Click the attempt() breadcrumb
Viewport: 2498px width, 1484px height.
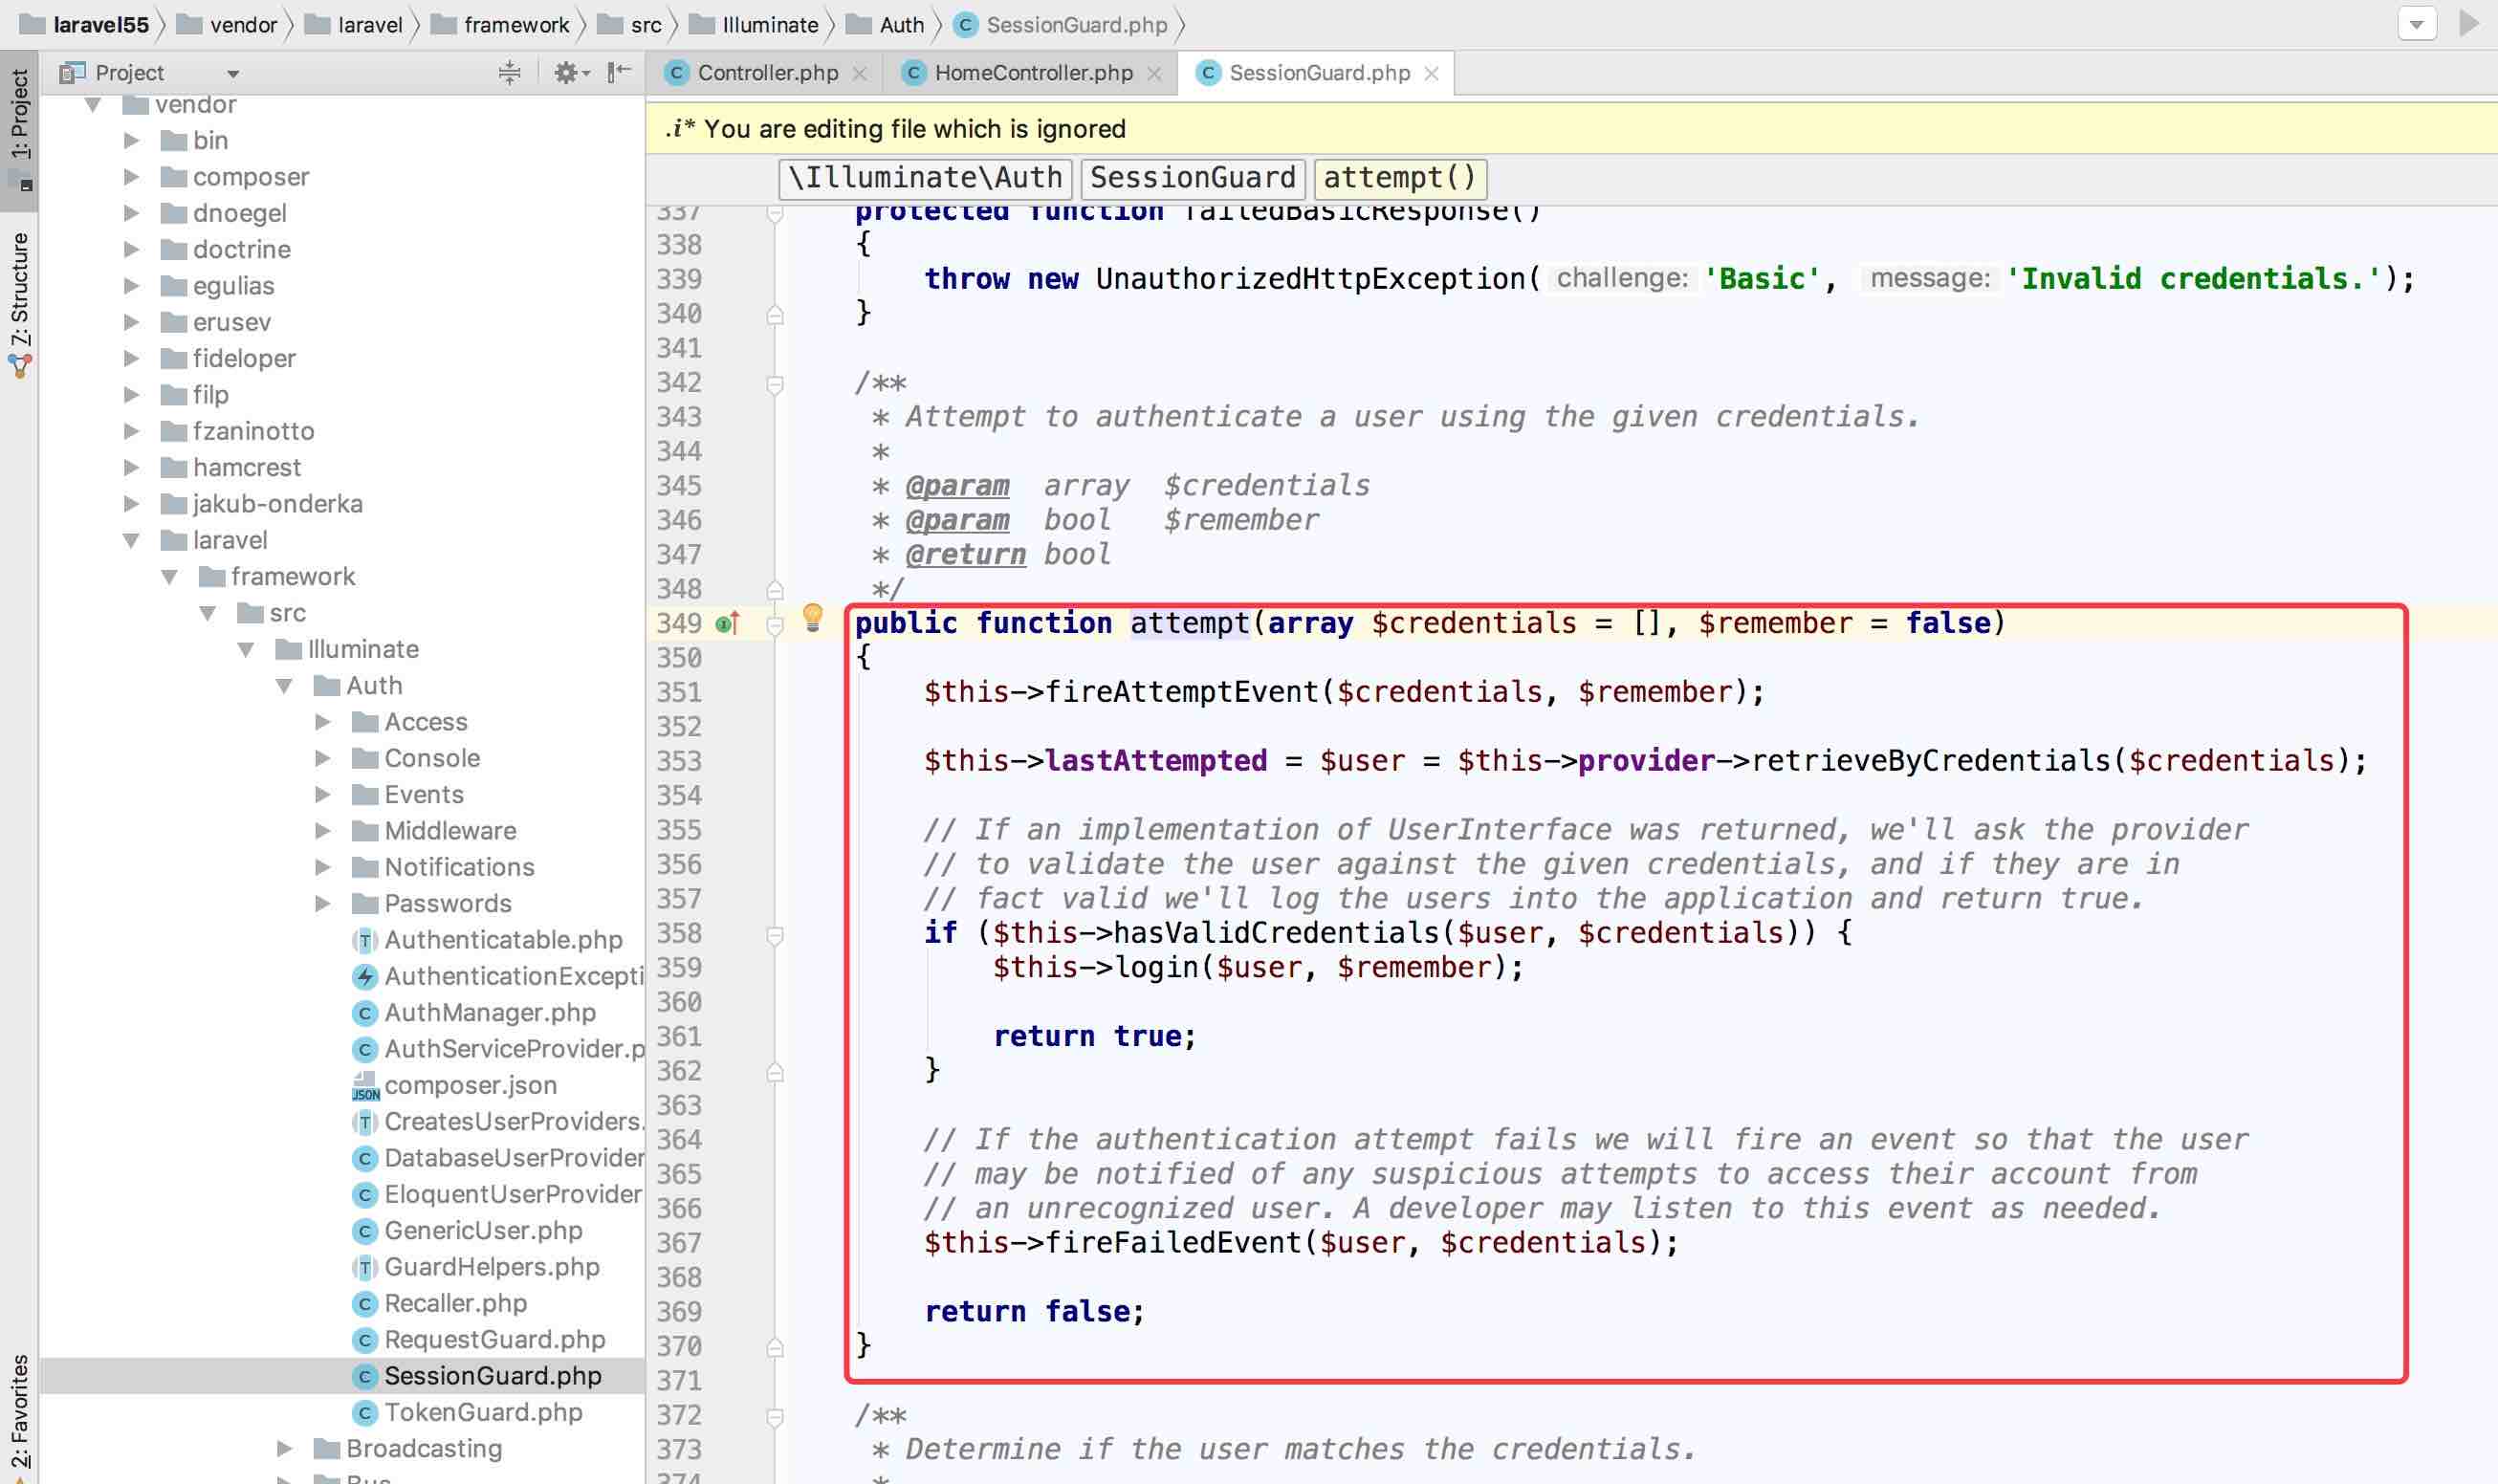(x=1399, y=178)
